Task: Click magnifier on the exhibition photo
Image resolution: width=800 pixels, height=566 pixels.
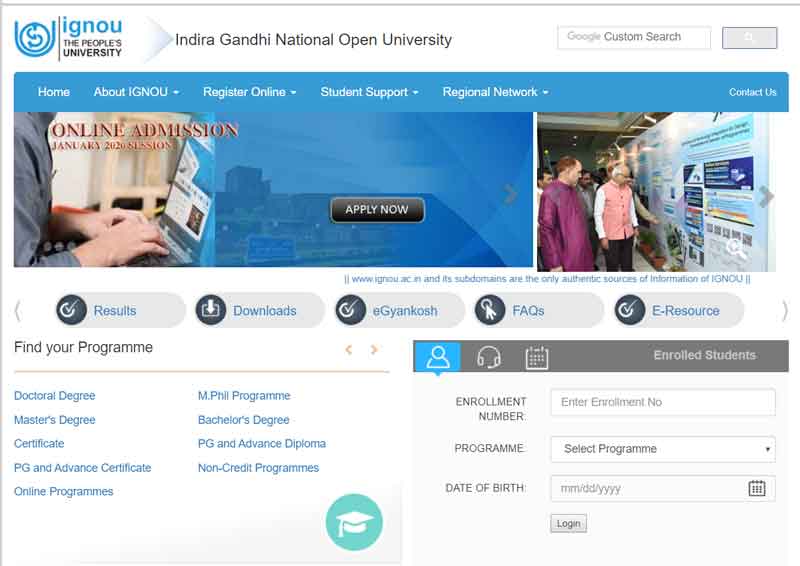Action: pos(736,249)
